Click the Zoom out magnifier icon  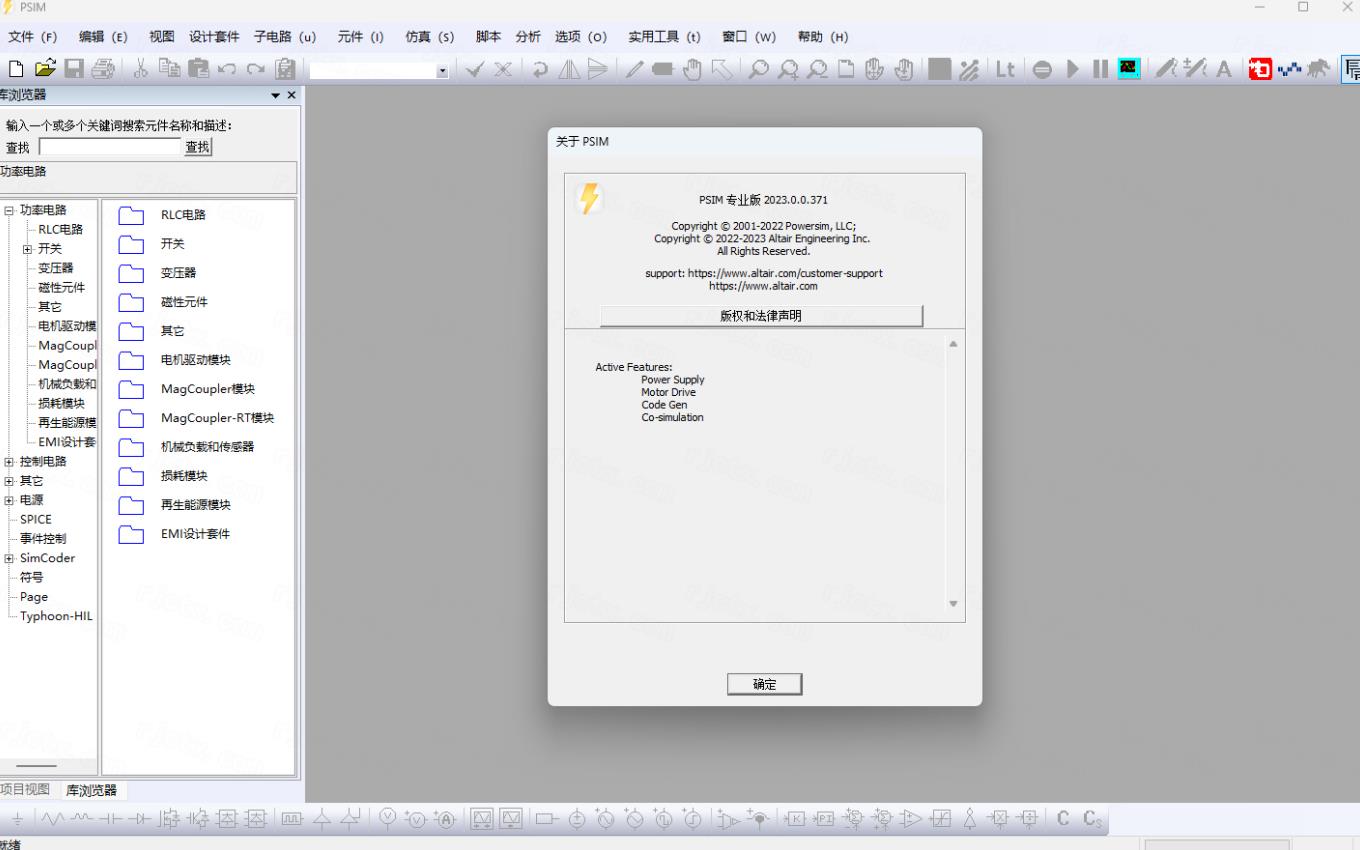818,69
